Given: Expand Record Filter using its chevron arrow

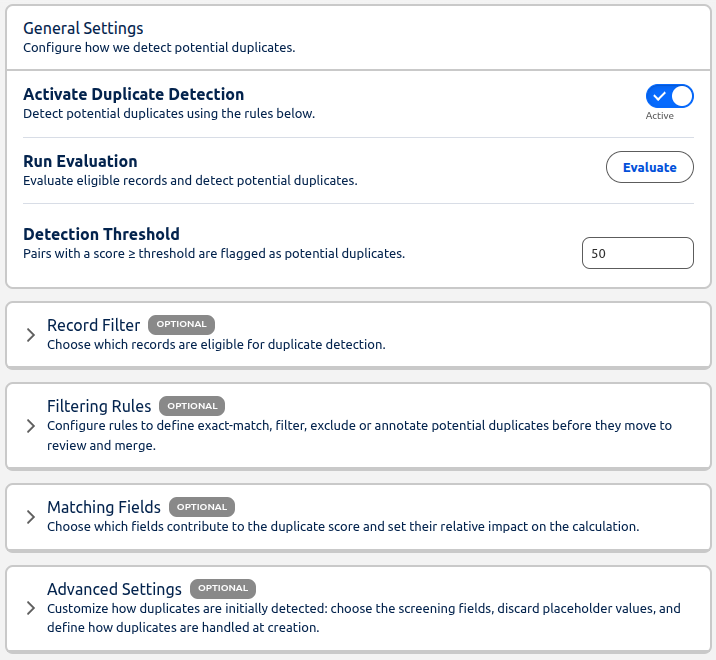Looking at the screenshot, I should pos(31,335).
